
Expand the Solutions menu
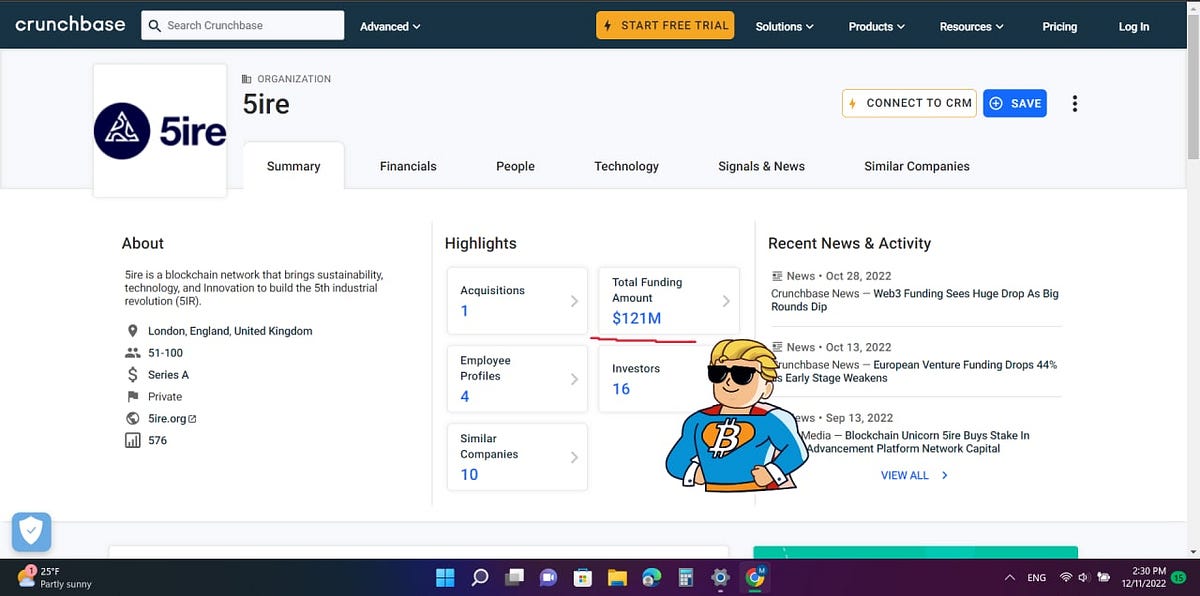click(x=785, y=27)
